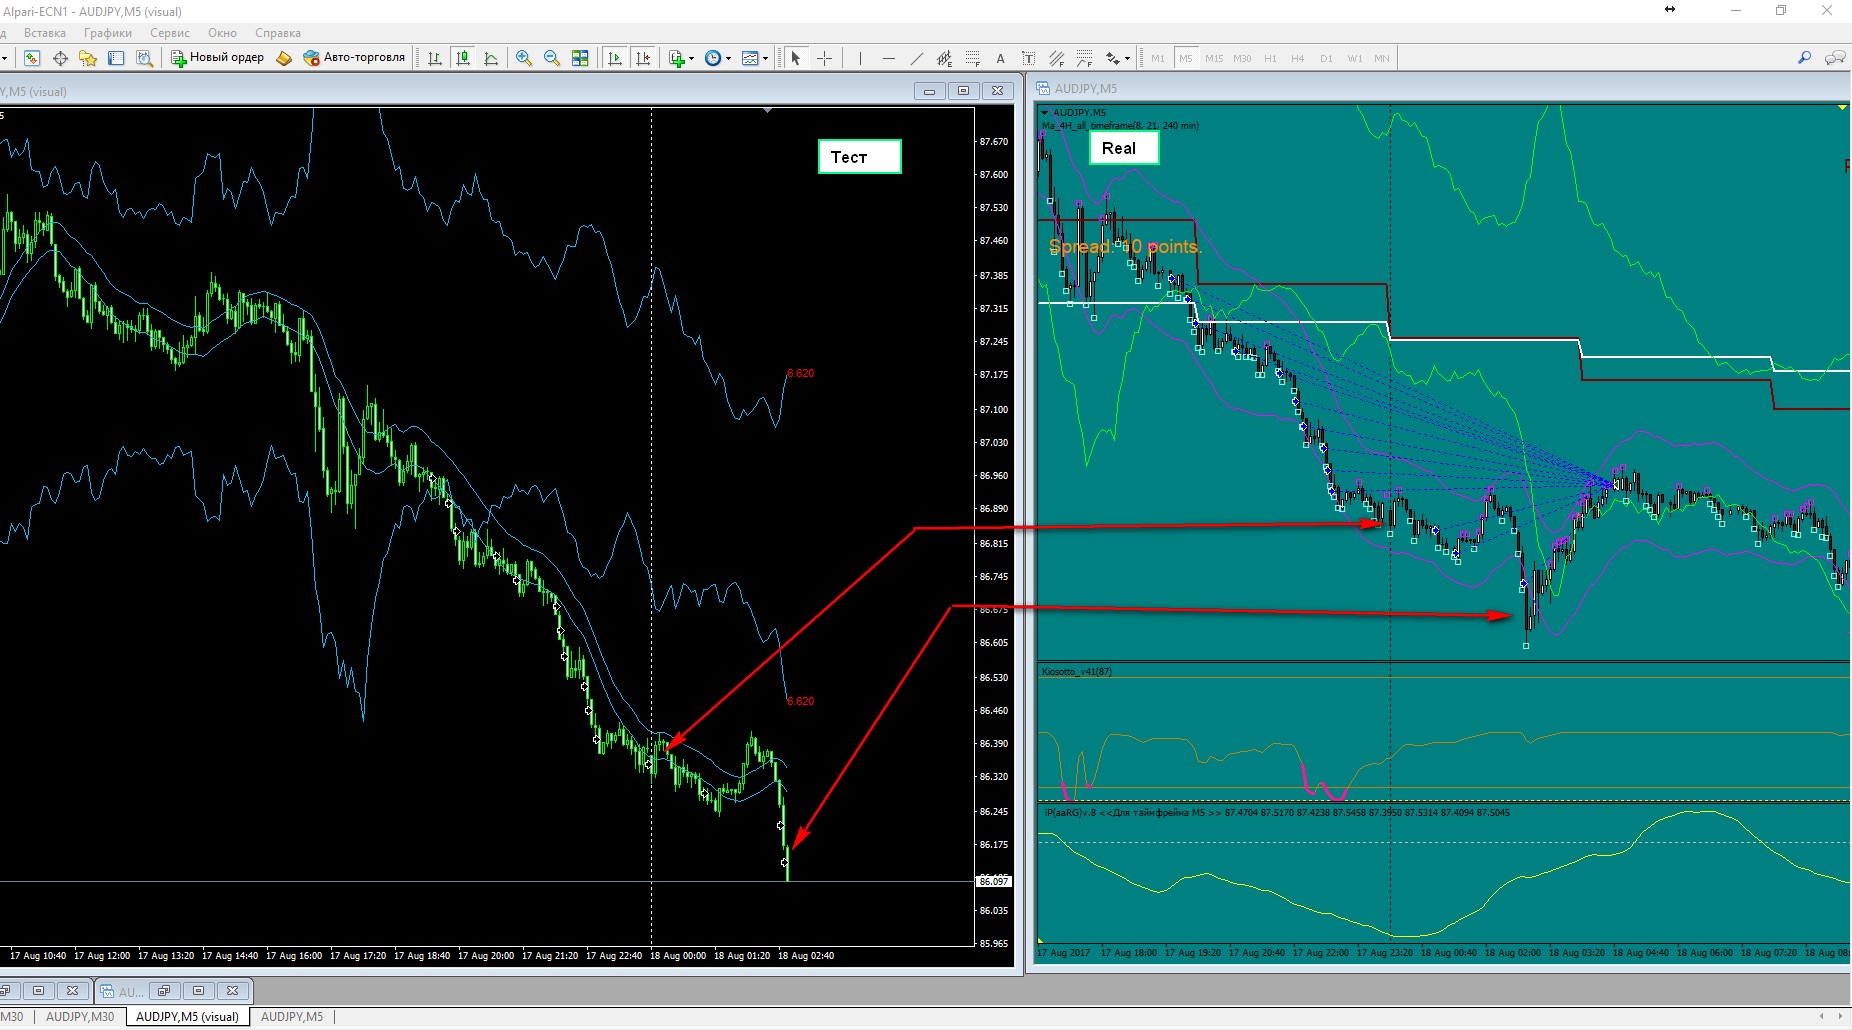Open MetaEditor with the yellow book icon
1852x1030 pixels.
click(284, 58)
